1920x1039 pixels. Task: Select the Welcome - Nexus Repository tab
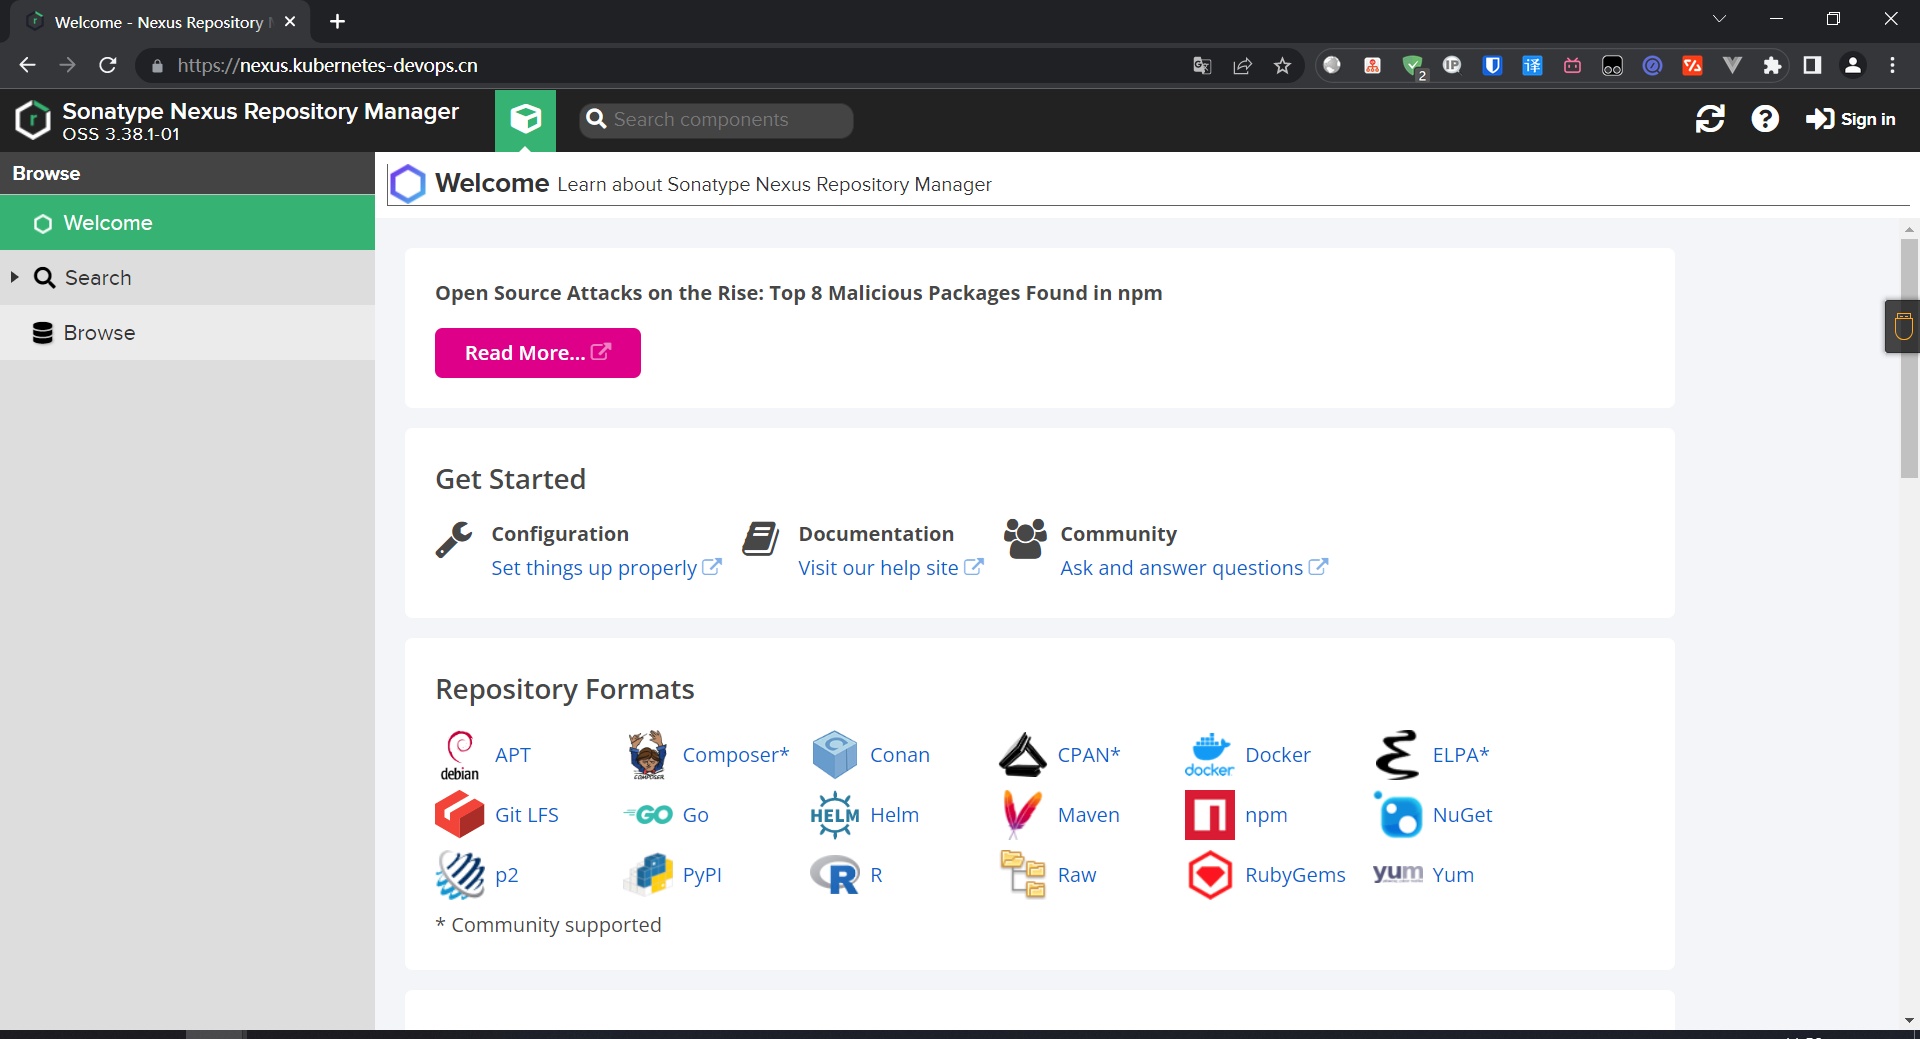pos(160,22)
